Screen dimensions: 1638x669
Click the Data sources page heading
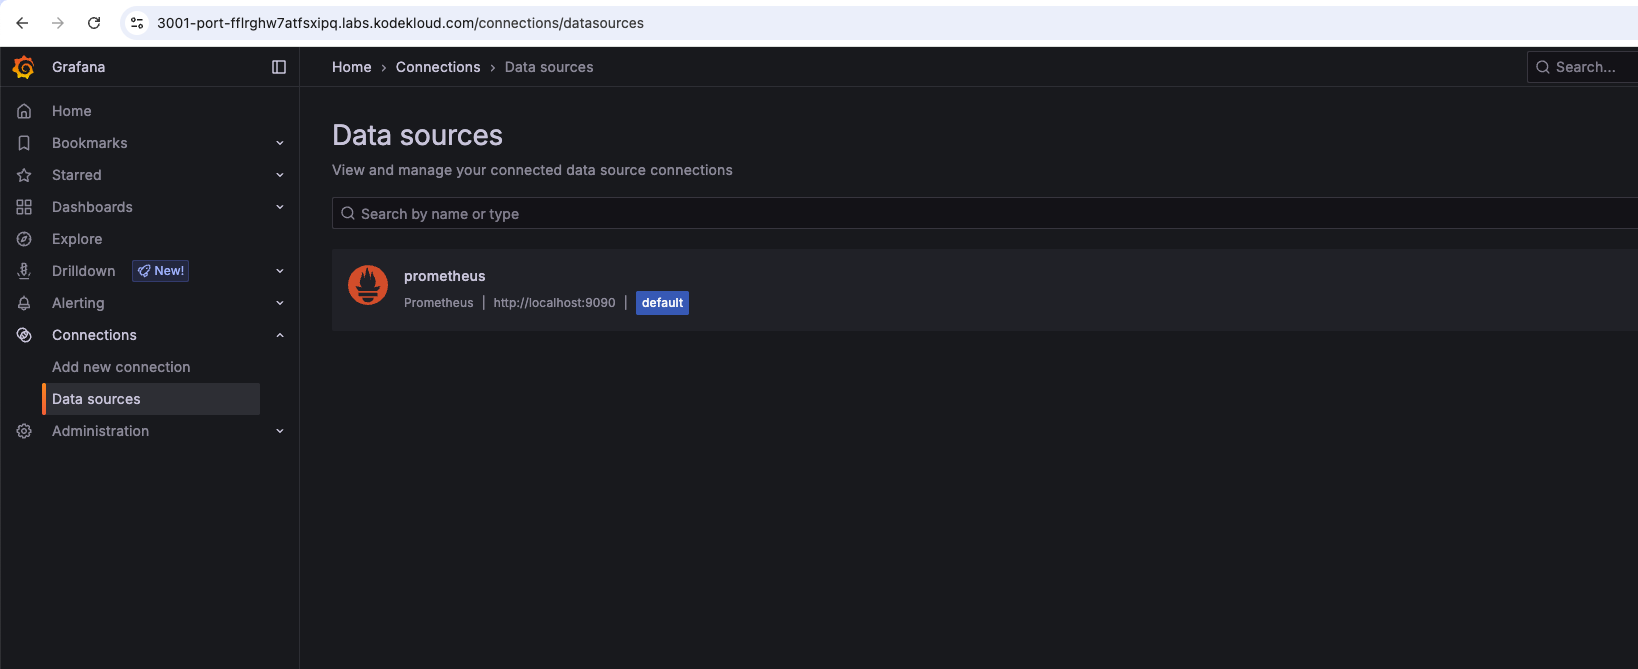[417, 135]
